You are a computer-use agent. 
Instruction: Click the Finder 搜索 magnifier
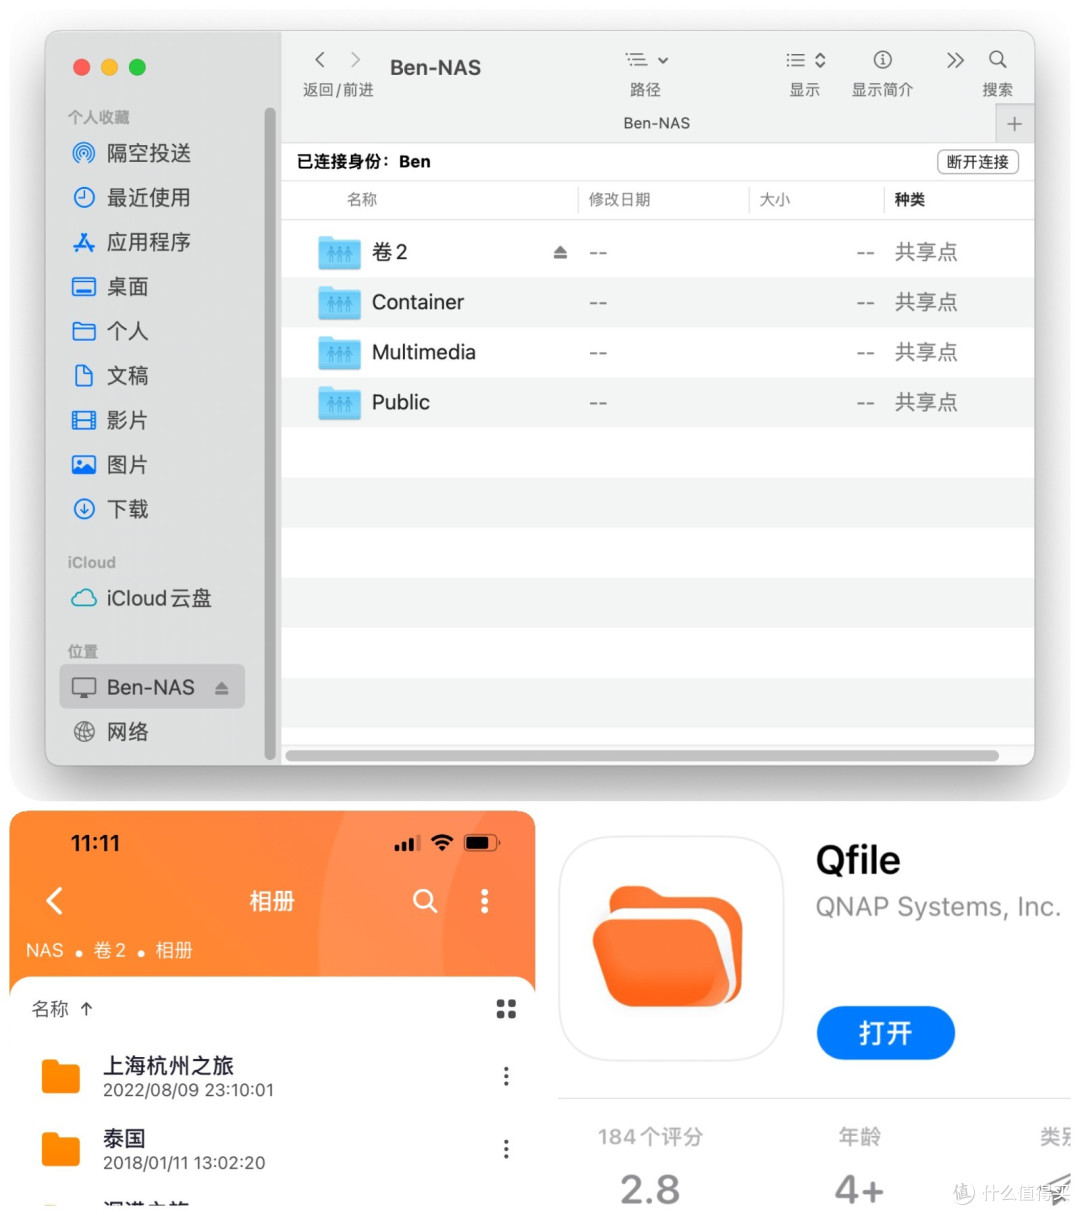(998, 60)
